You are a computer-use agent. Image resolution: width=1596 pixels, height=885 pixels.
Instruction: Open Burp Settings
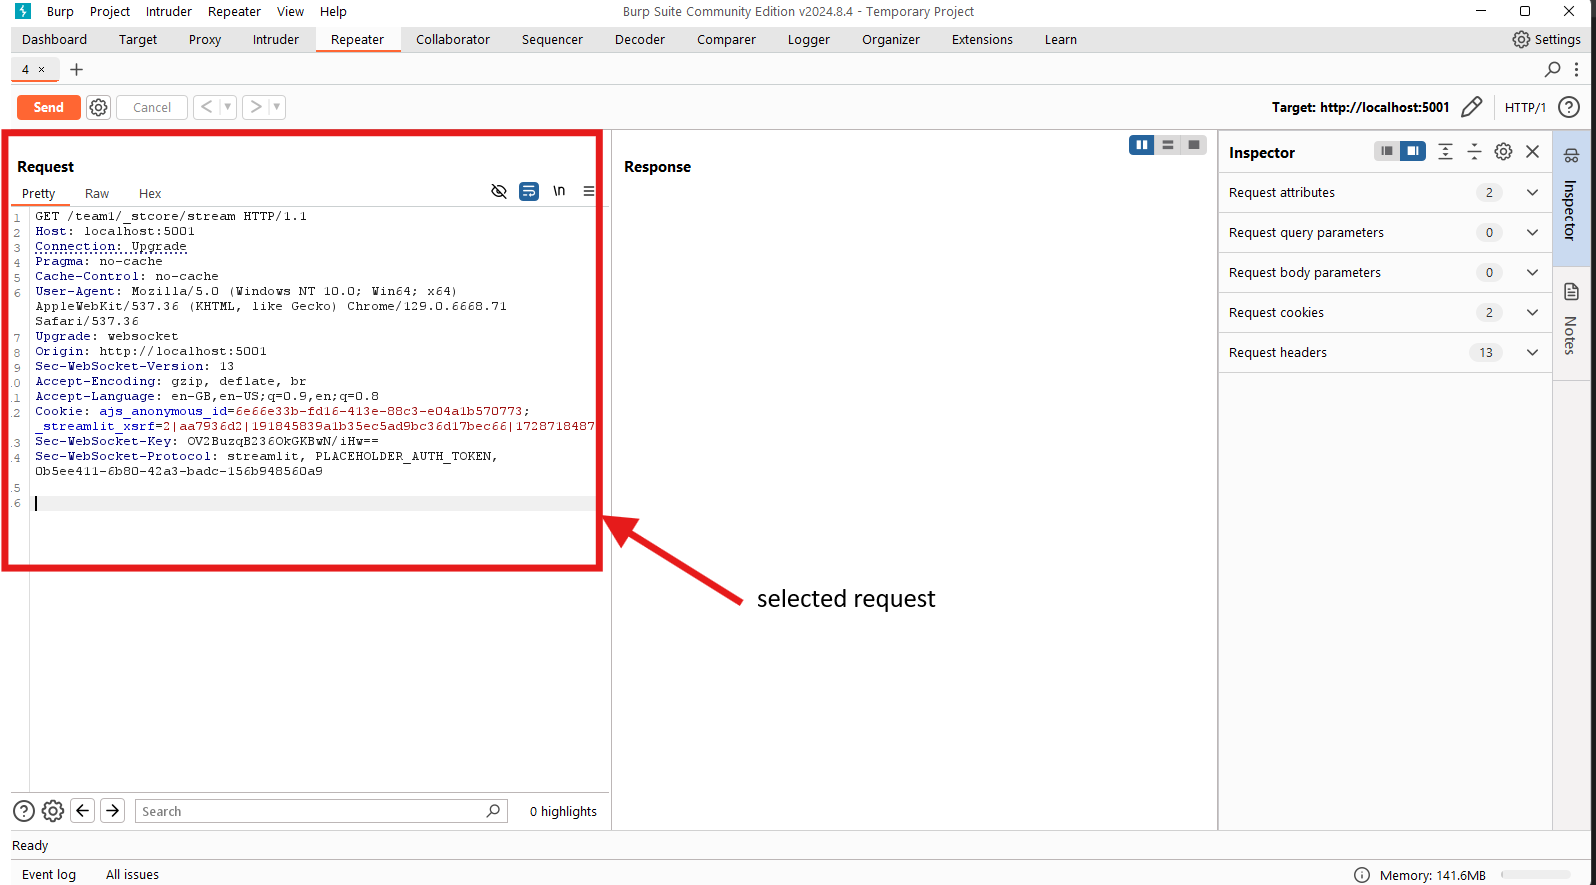tap(1546, 39)
